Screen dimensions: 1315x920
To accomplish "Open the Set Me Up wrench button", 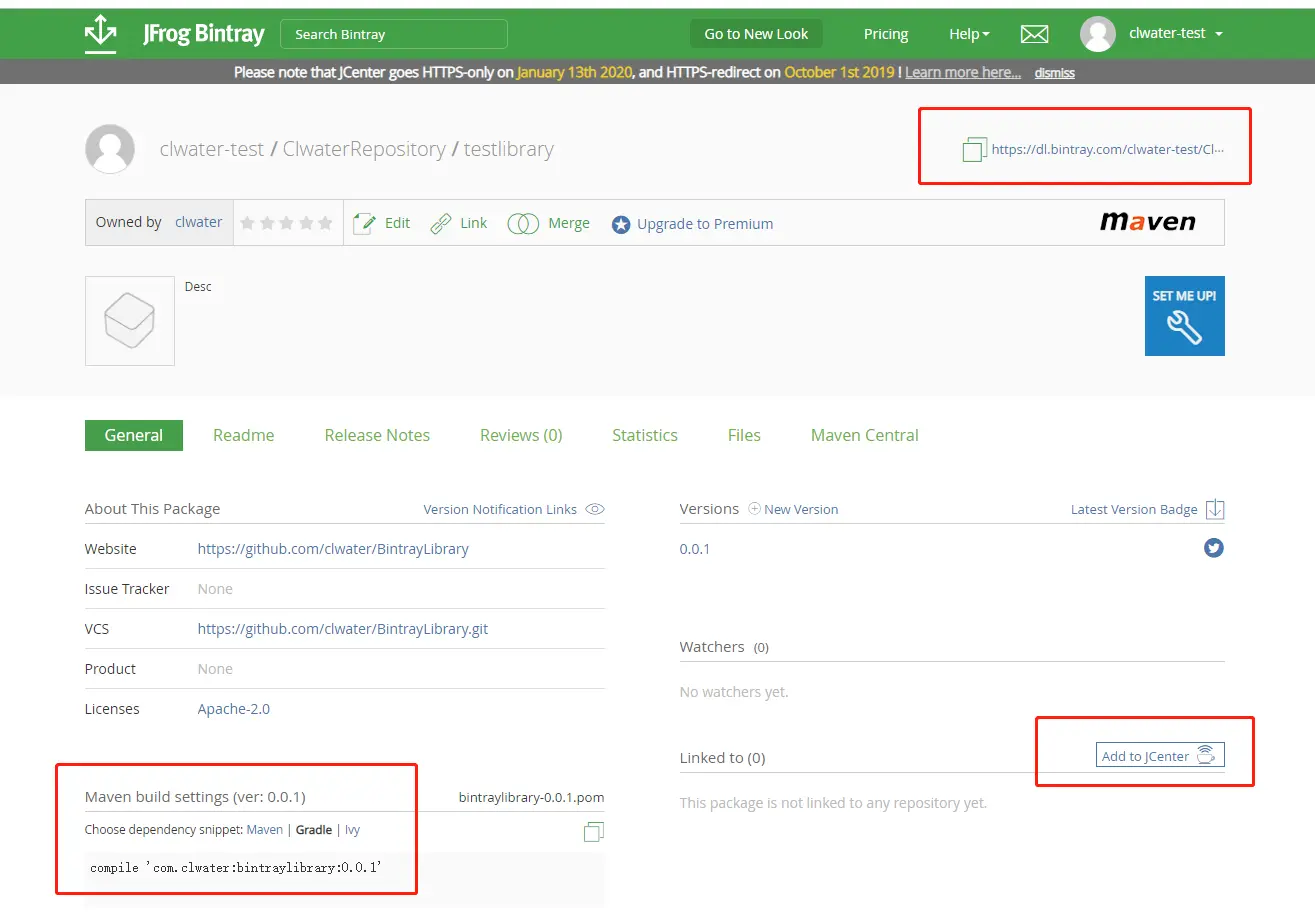I will pos(1184,316).
